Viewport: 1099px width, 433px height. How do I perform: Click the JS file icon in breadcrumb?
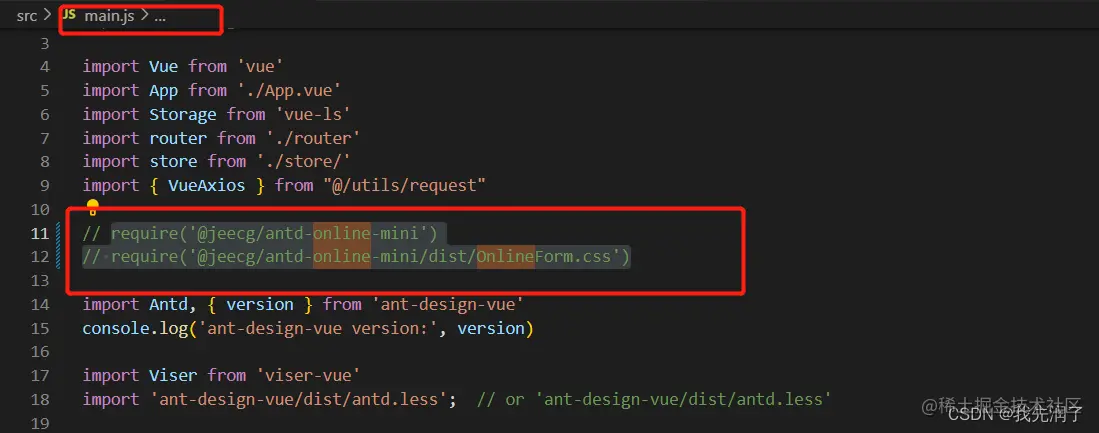(x=69, y=15)
